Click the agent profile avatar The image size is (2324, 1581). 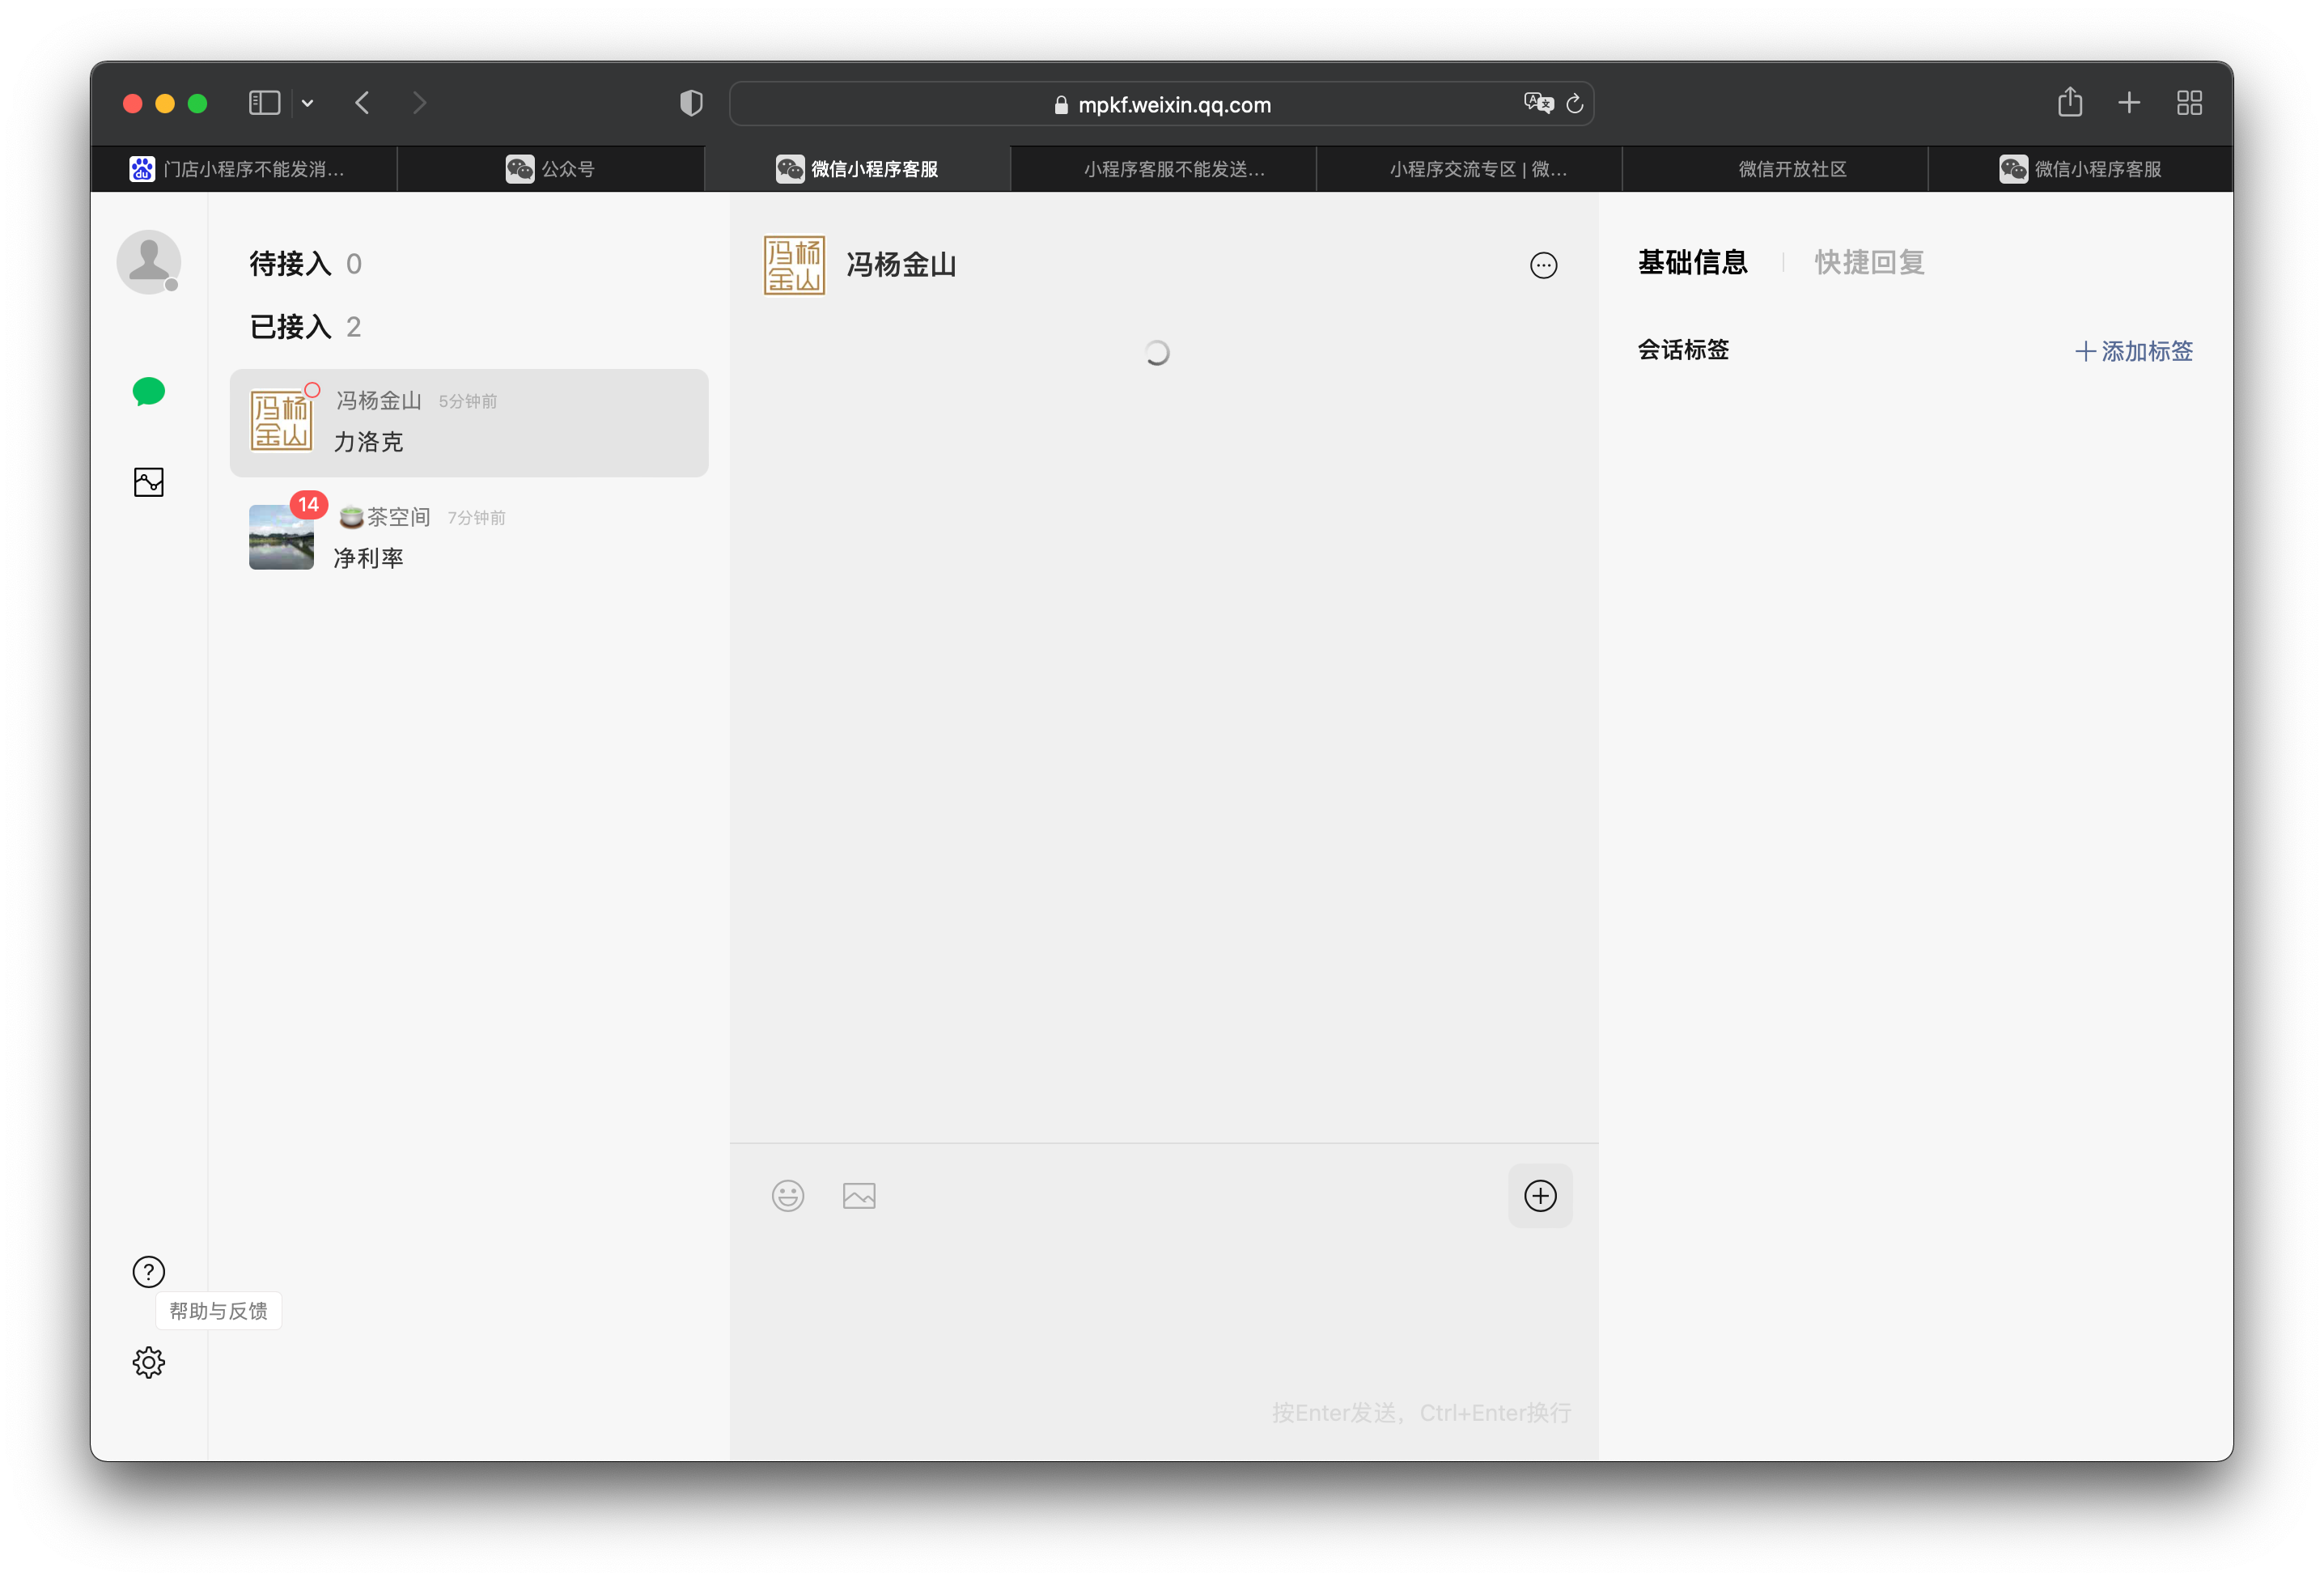pos(148,262)
